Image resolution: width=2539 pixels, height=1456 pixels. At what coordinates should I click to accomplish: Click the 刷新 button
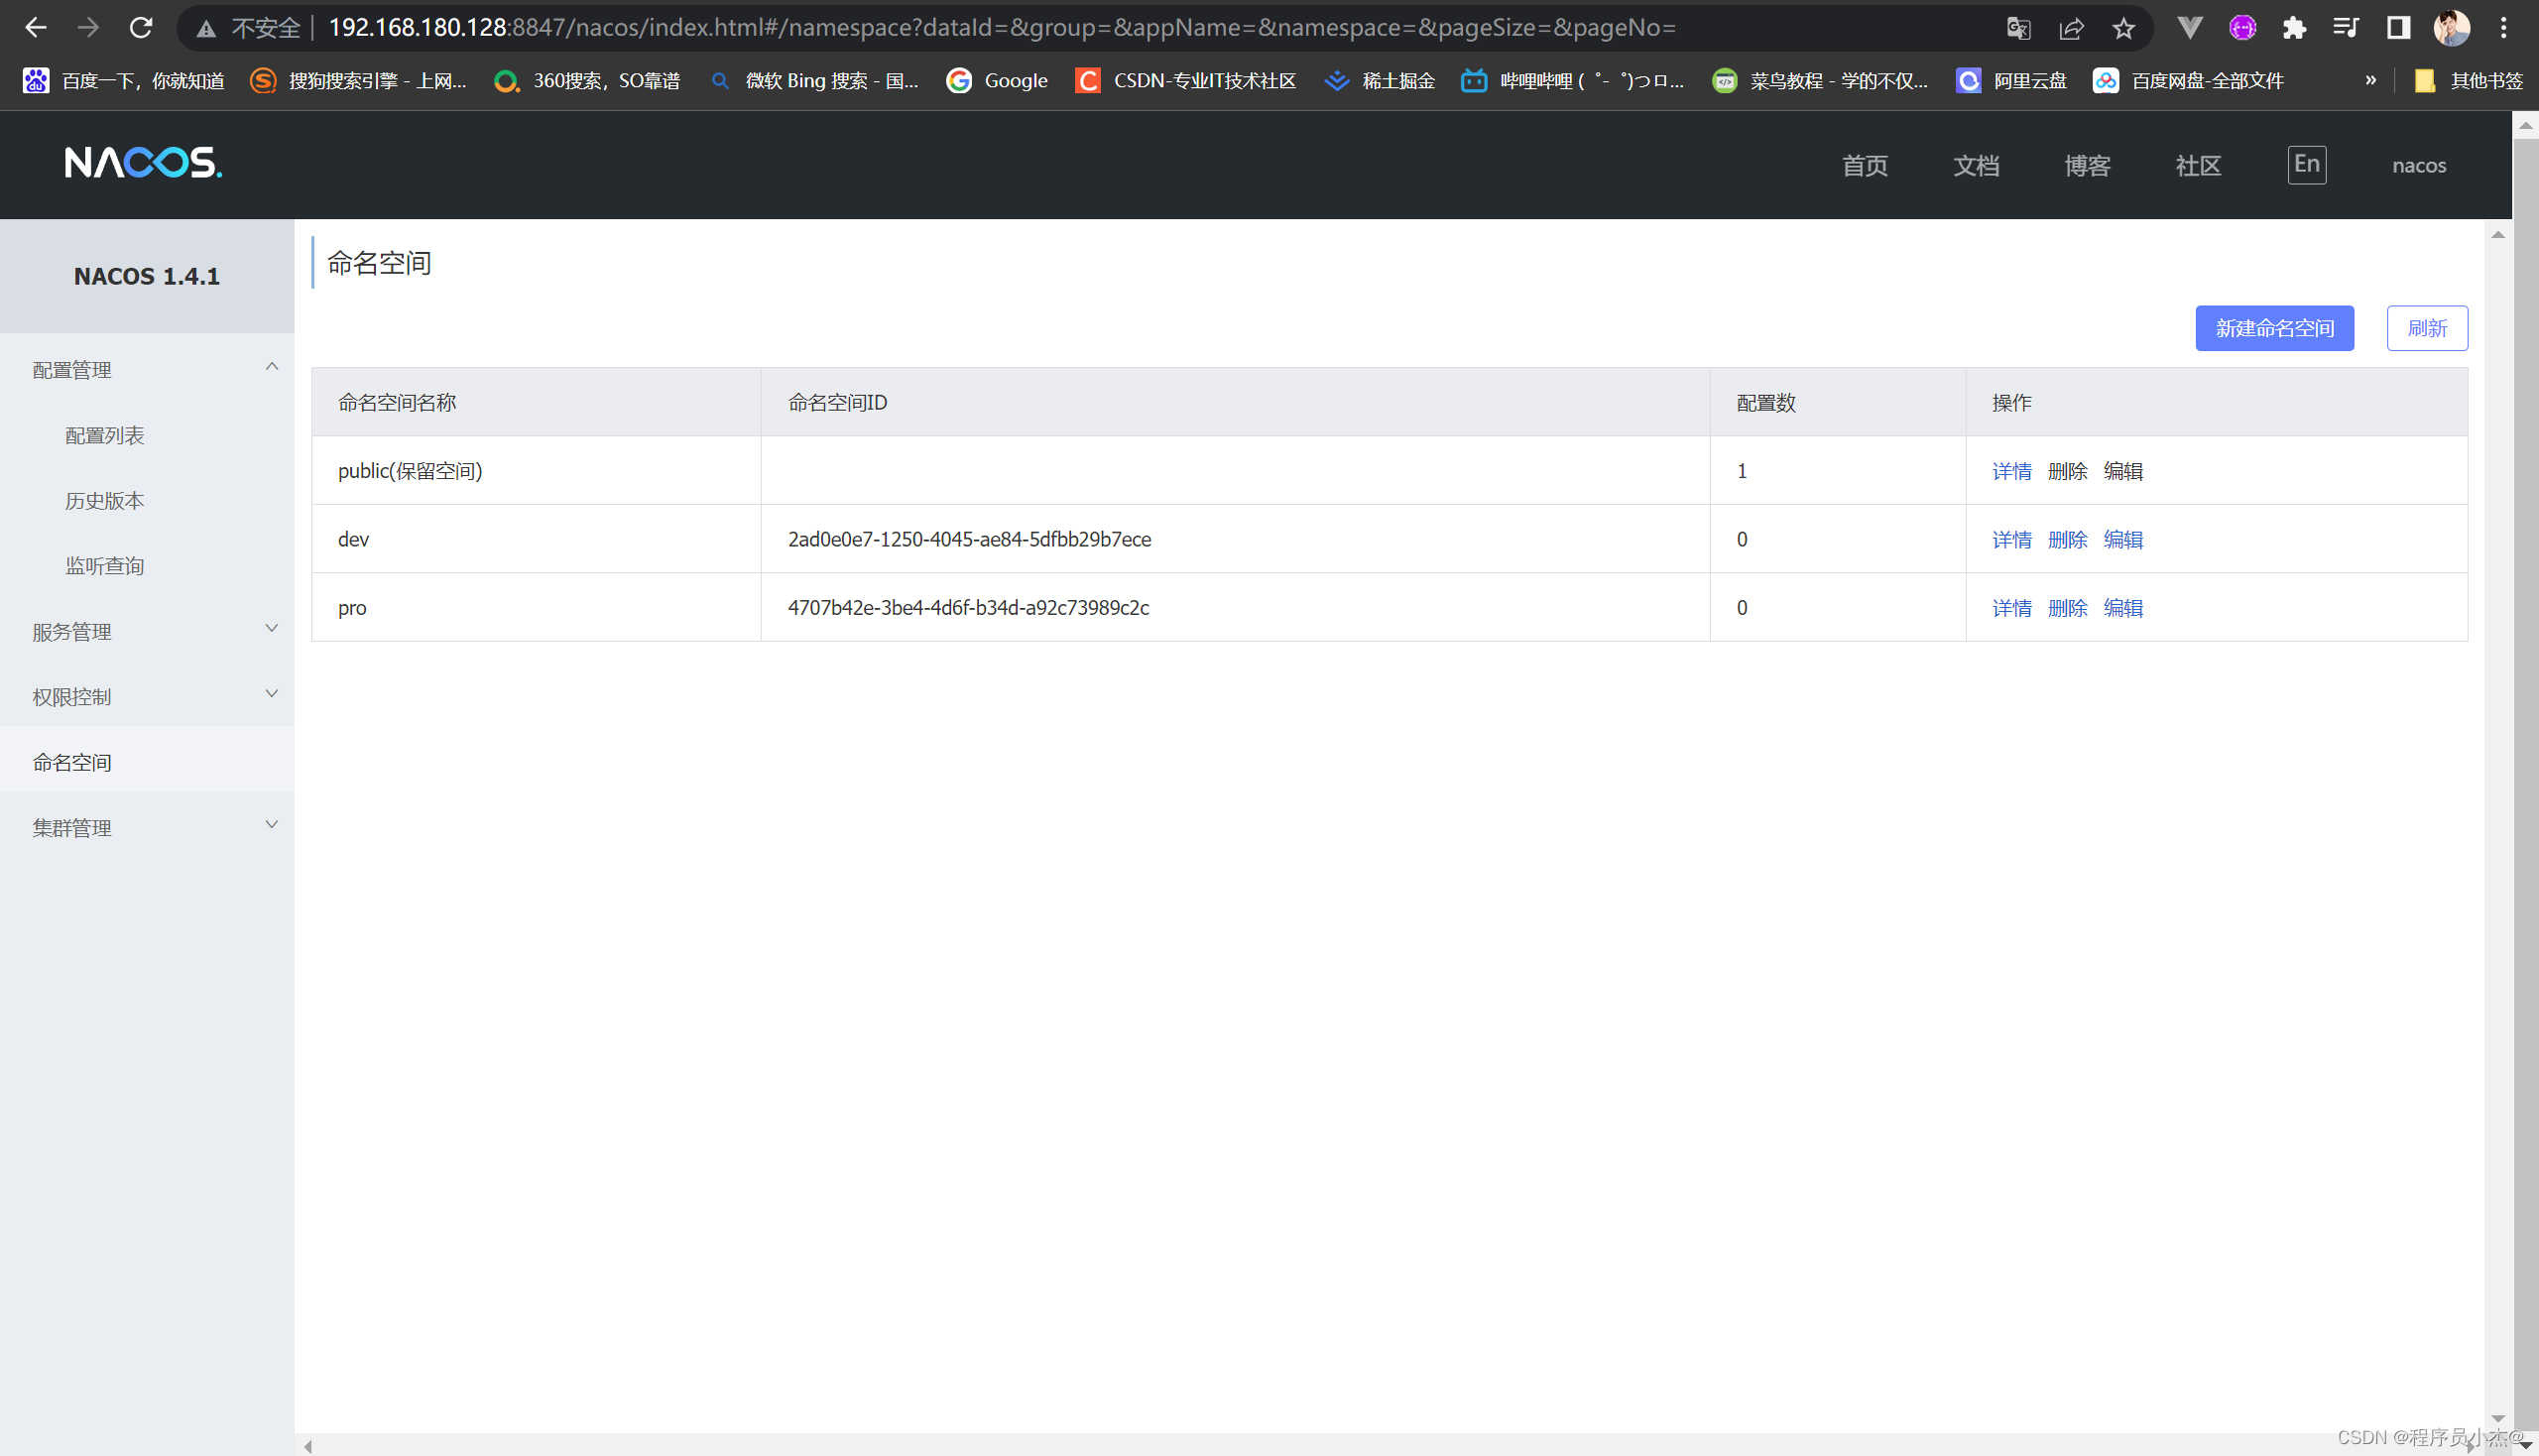pyautogui.click(x=2427, y=328)
